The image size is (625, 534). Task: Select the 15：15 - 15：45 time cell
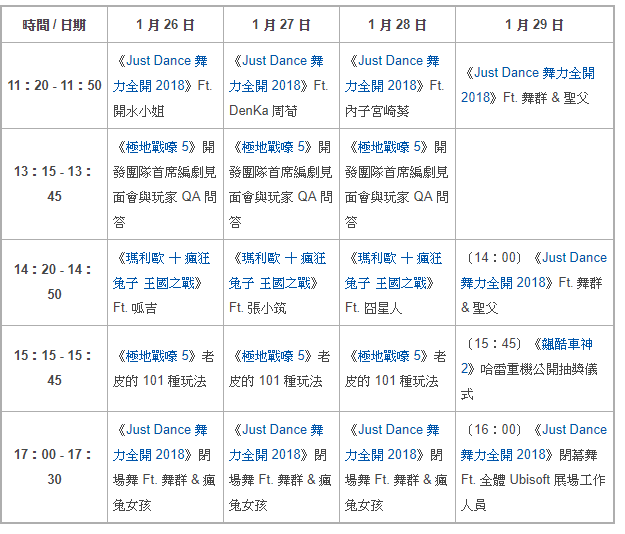click(x=55, y=368)
